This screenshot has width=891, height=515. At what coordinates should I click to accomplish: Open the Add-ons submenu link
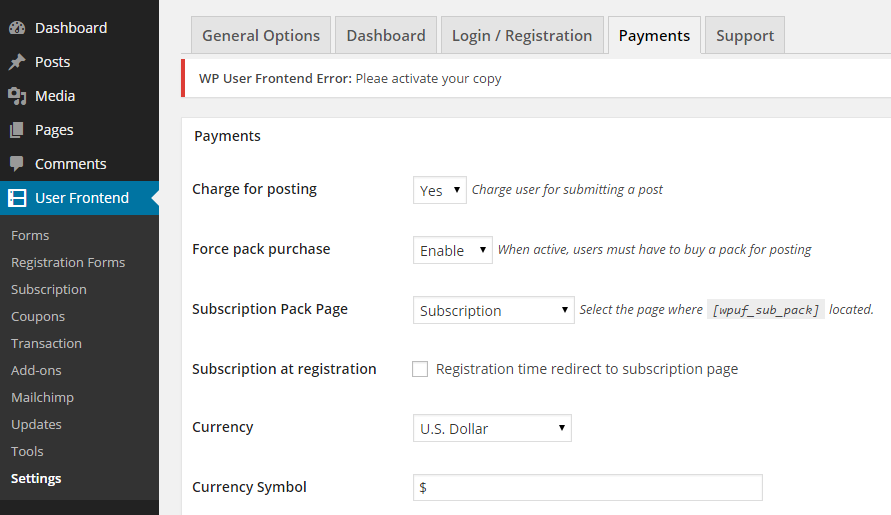click(x=36, y=371)
